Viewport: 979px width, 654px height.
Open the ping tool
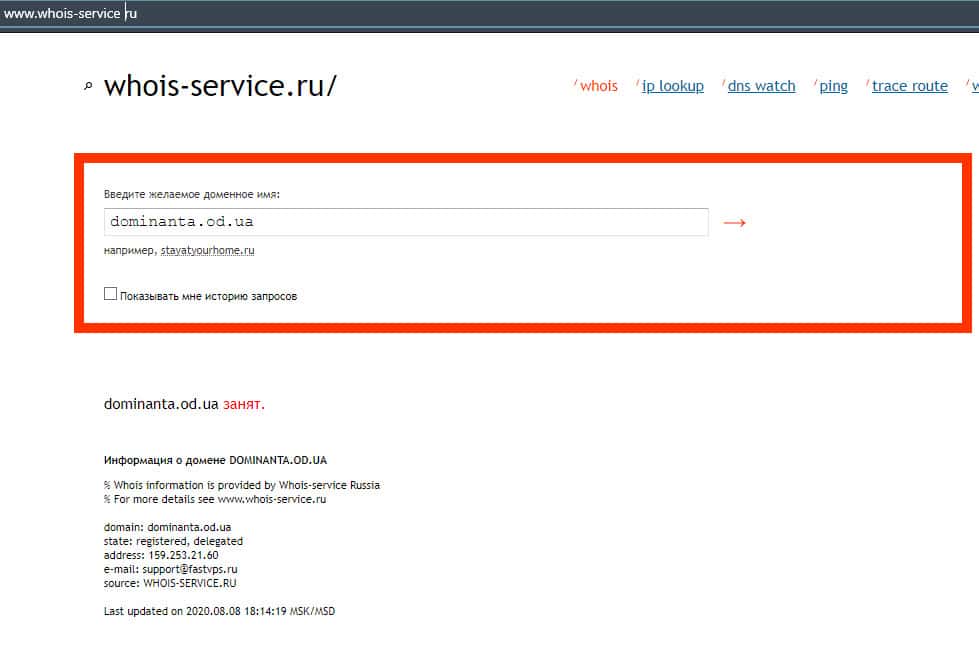click(834, 86)
